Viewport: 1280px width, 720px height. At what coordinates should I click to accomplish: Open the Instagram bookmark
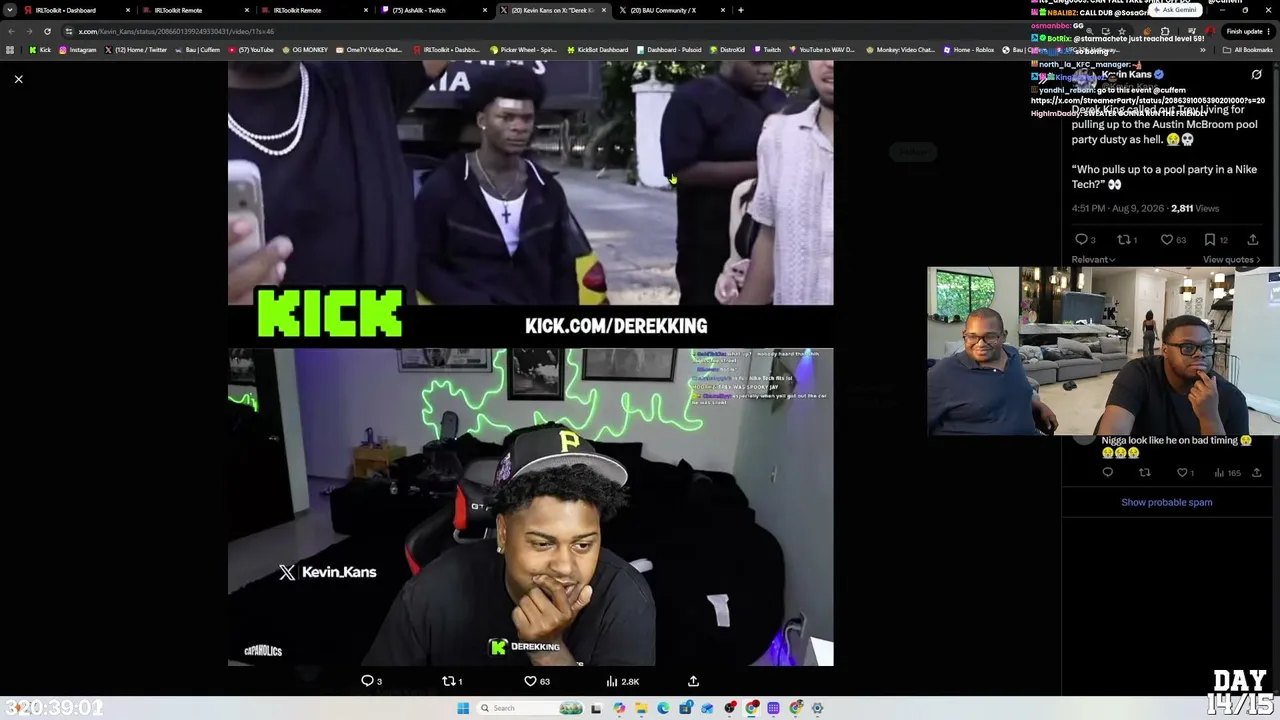pyautogui.click(x=77, y=50)
